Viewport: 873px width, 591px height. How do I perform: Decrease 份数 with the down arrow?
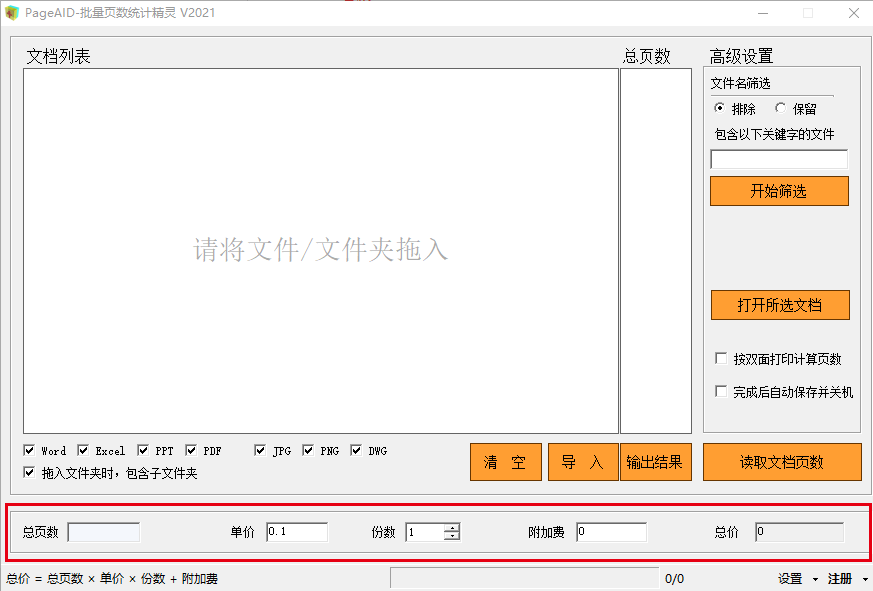pos(452,536)
